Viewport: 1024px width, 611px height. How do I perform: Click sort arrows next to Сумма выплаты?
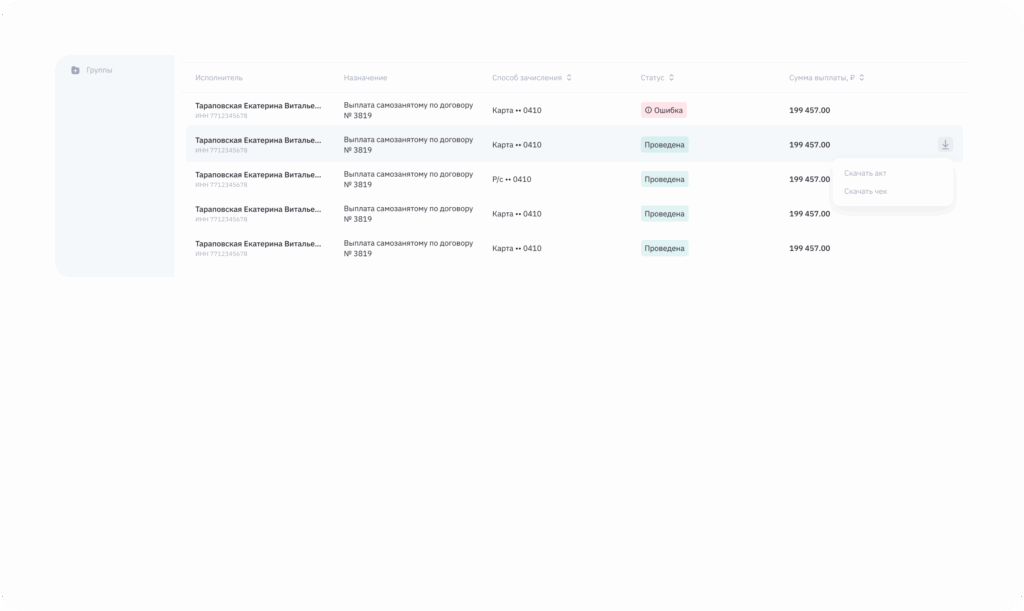862,78
